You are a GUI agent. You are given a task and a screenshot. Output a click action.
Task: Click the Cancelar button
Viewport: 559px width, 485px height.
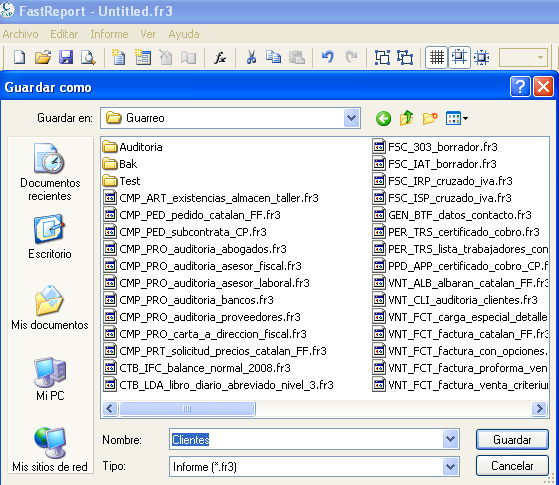click(x=512, y=466)
